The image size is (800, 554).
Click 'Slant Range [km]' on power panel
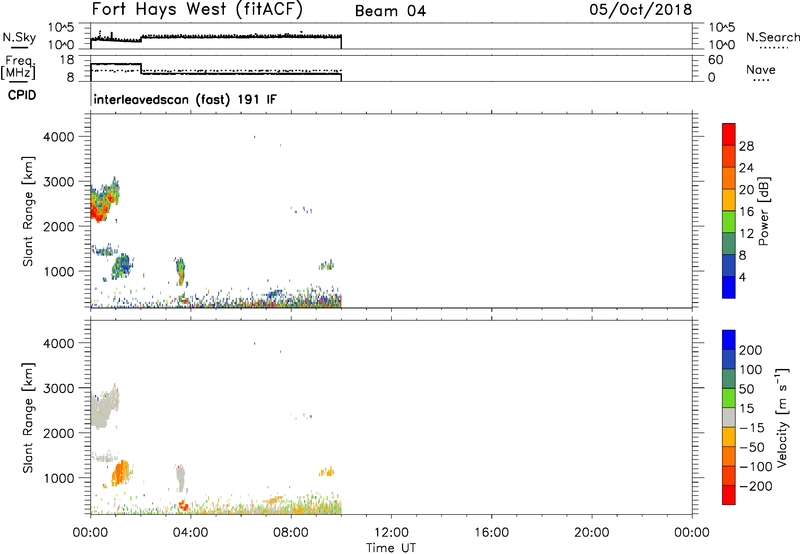[28, 211]
